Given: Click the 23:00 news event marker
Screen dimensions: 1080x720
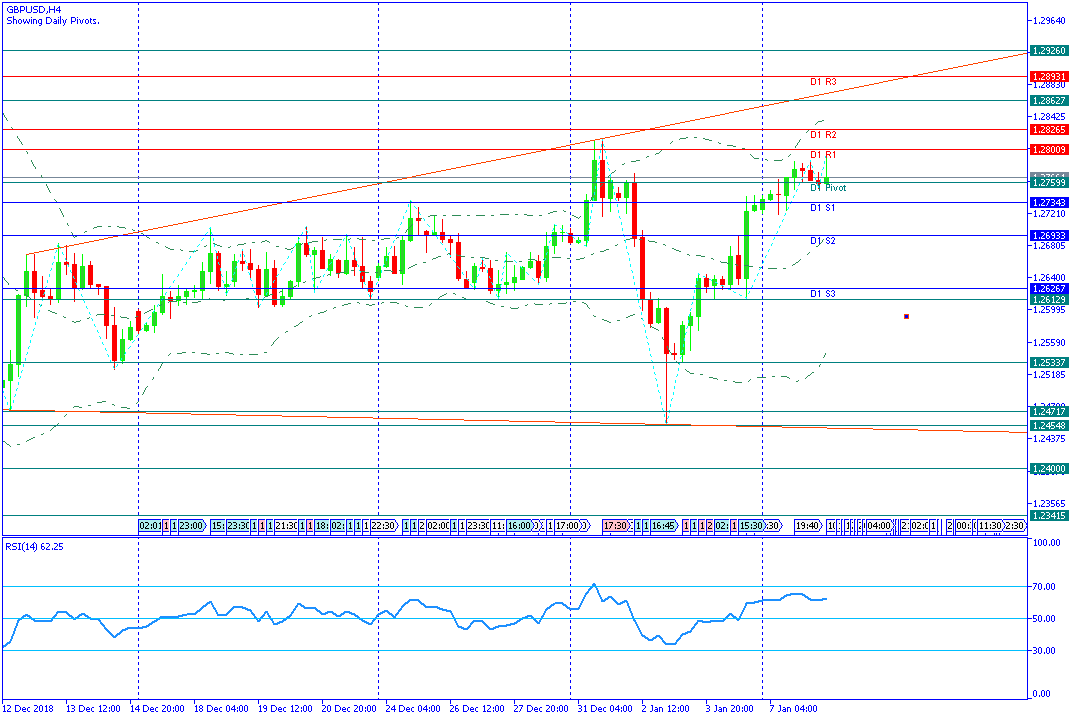Looking at the screenshot, I should tap(191, 526).
